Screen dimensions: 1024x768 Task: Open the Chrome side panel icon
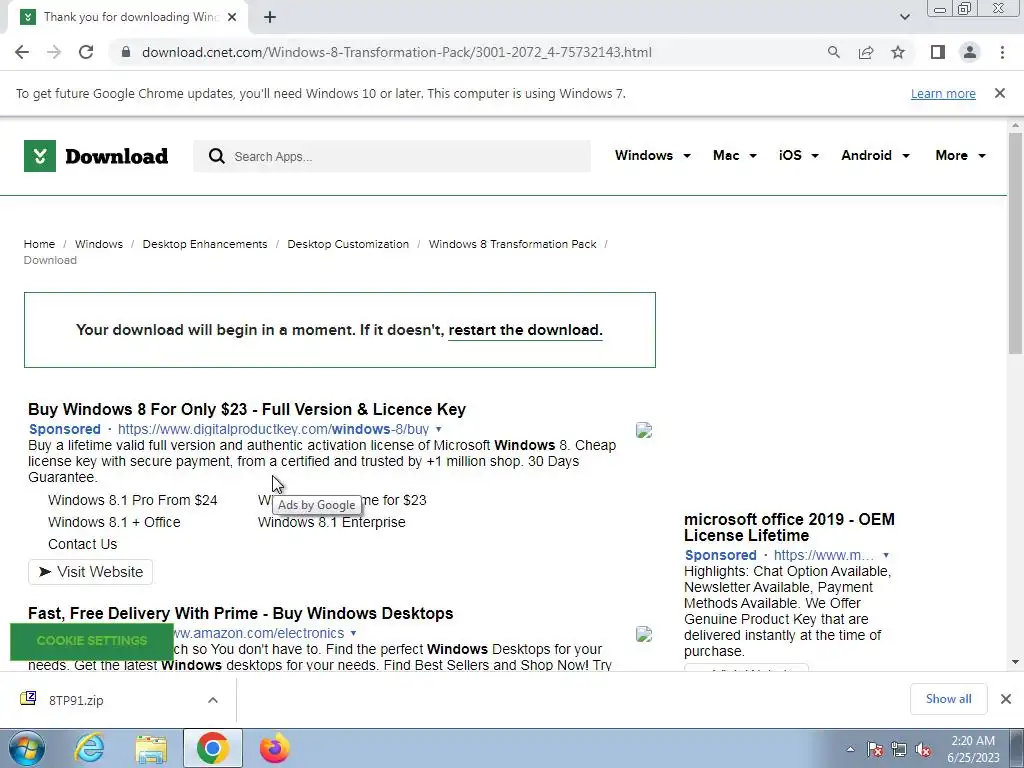[938, 52]
